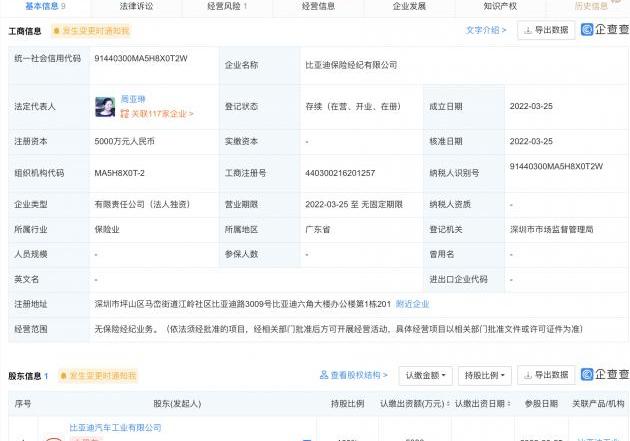Expand the 认缴金额 dropdown
The height and width of the screenshot is (441, 630).
(x=425, y=376)
